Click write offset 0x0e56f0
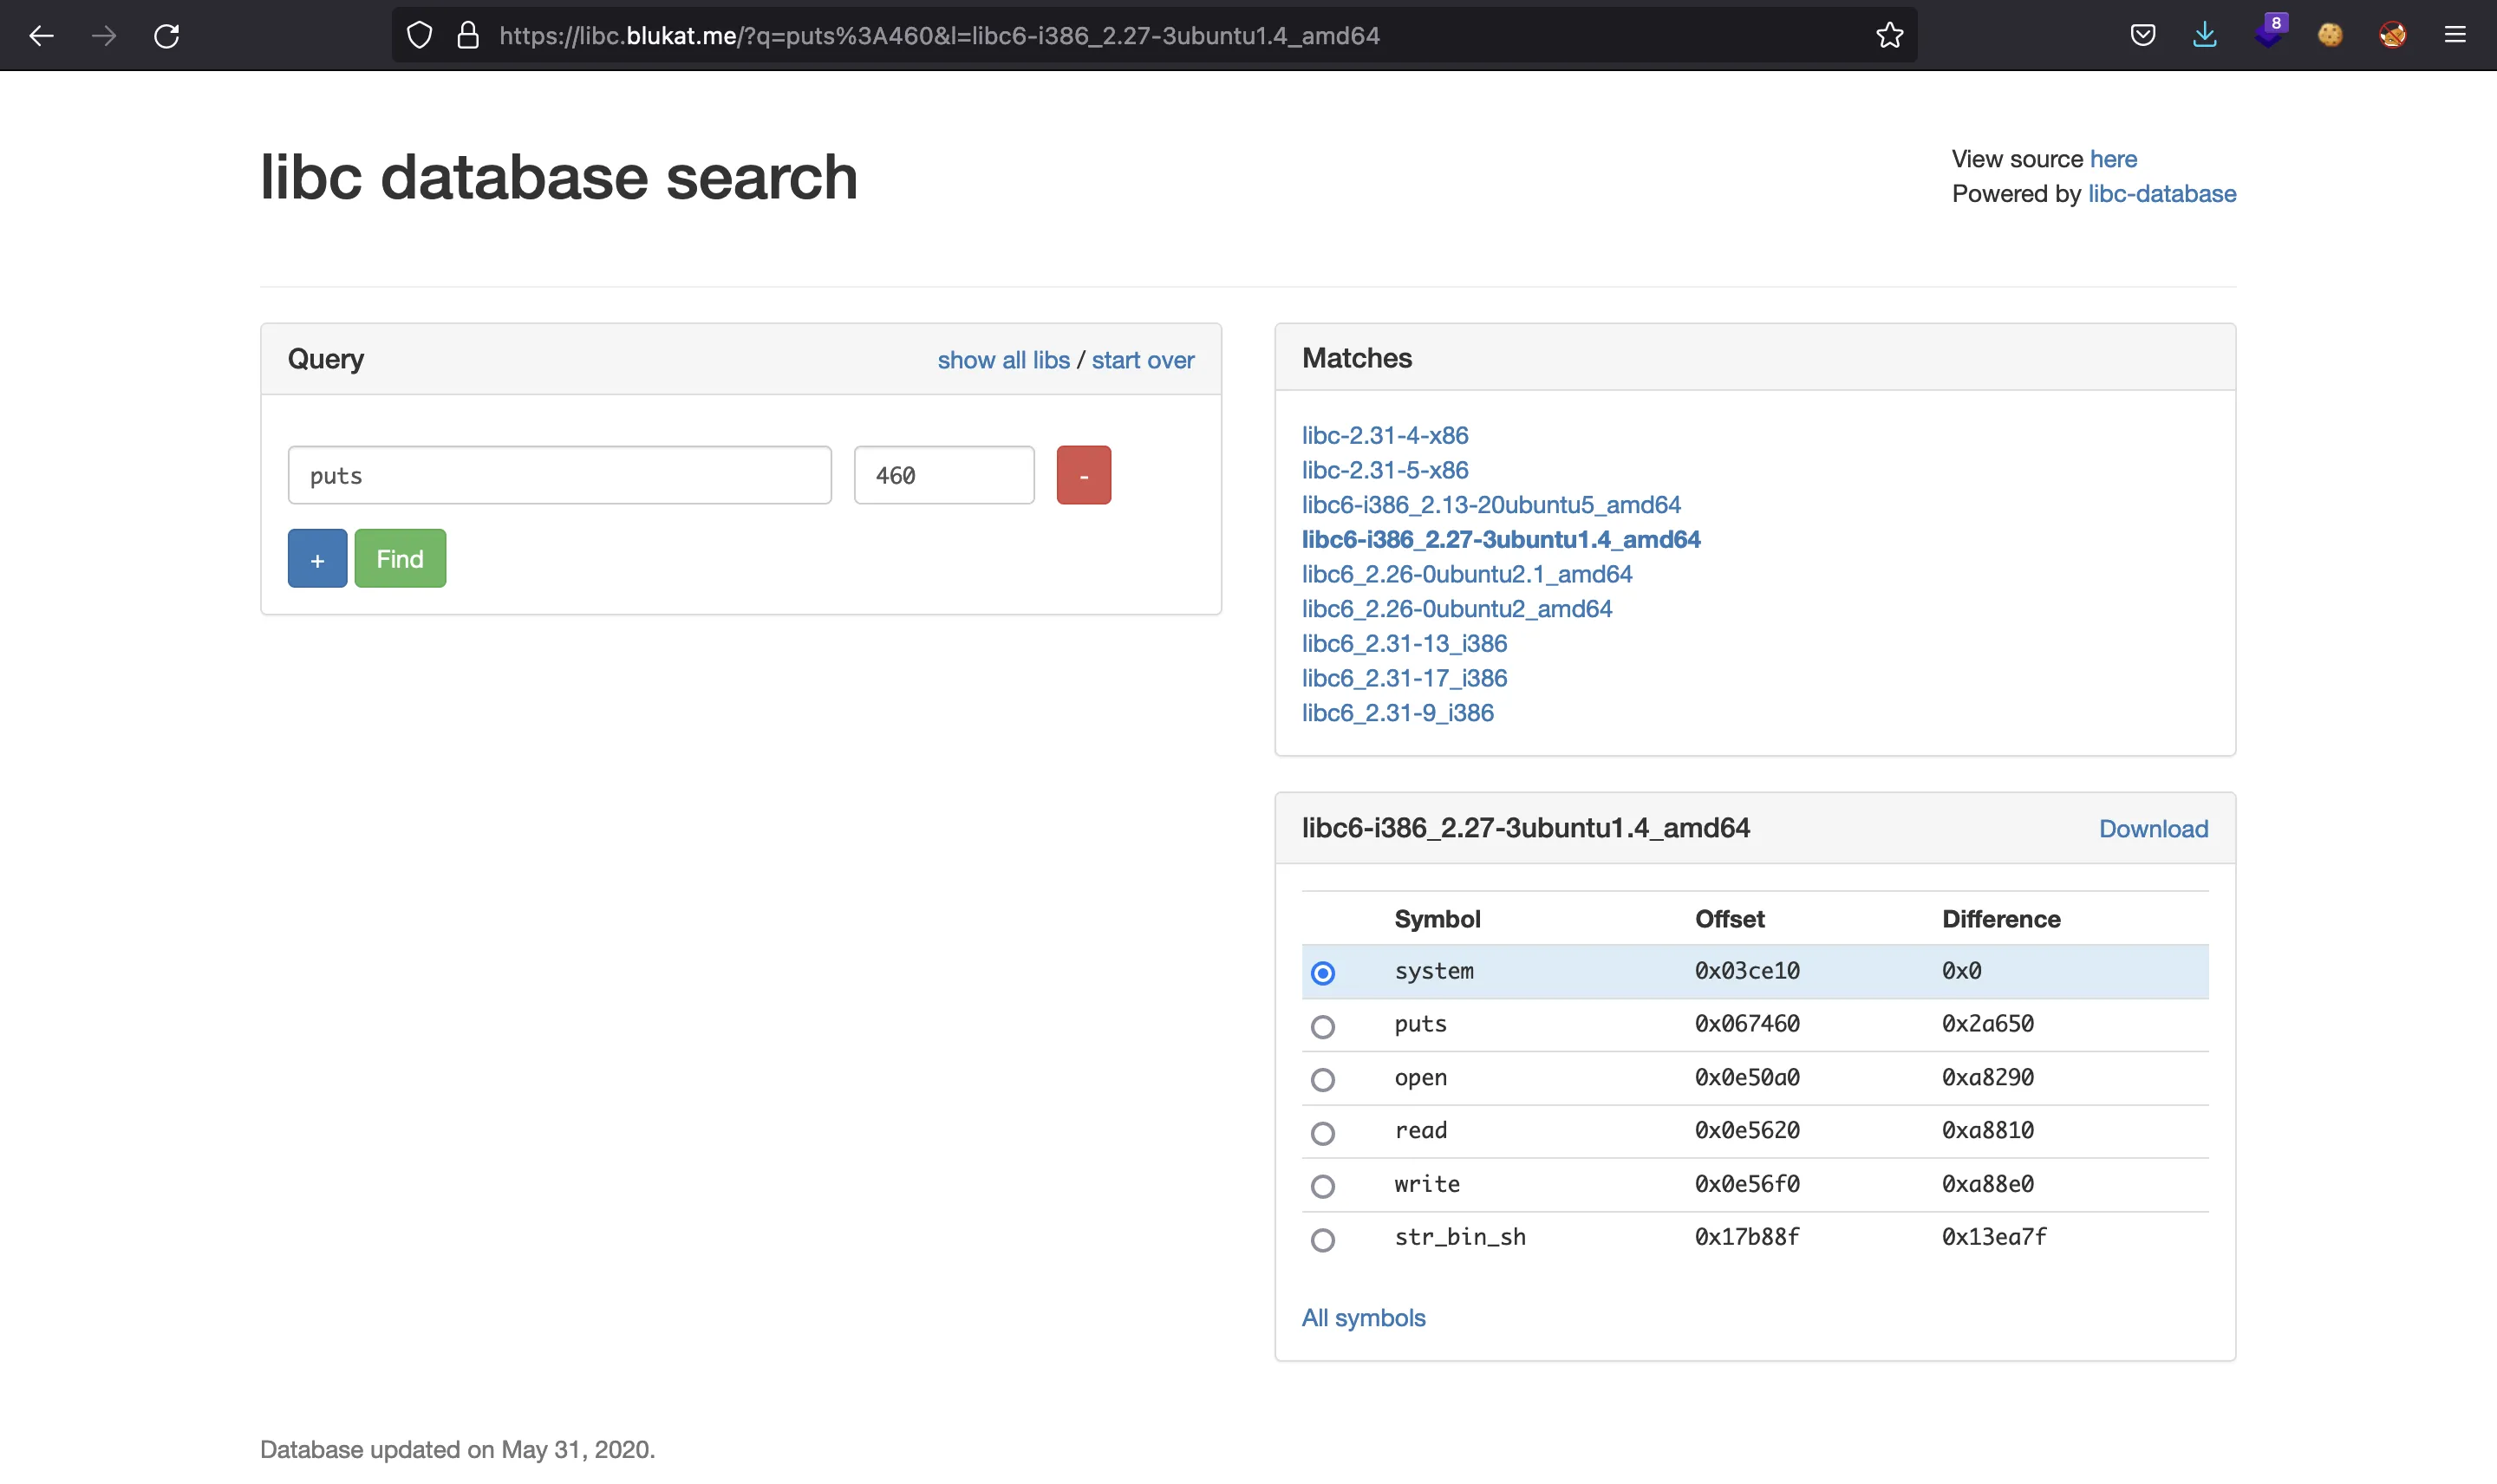The height and width of the screenshot is (1484, 2497). click(1747, 1184)
